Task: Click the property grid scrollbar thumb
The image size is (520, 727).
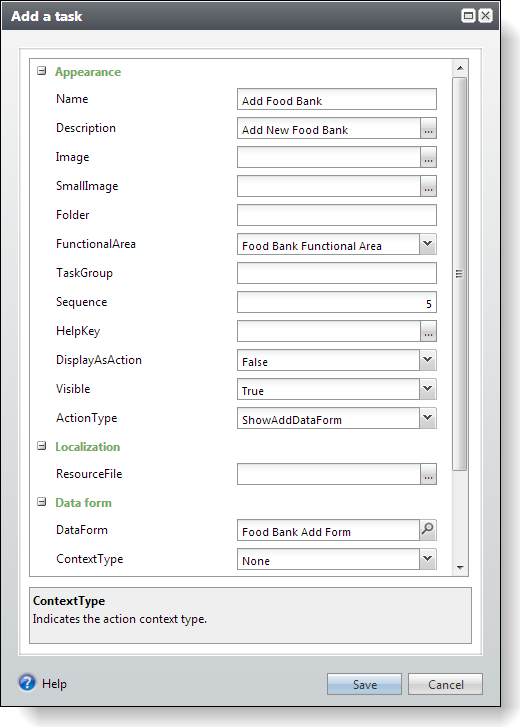Action: click(x=459, y=274)
